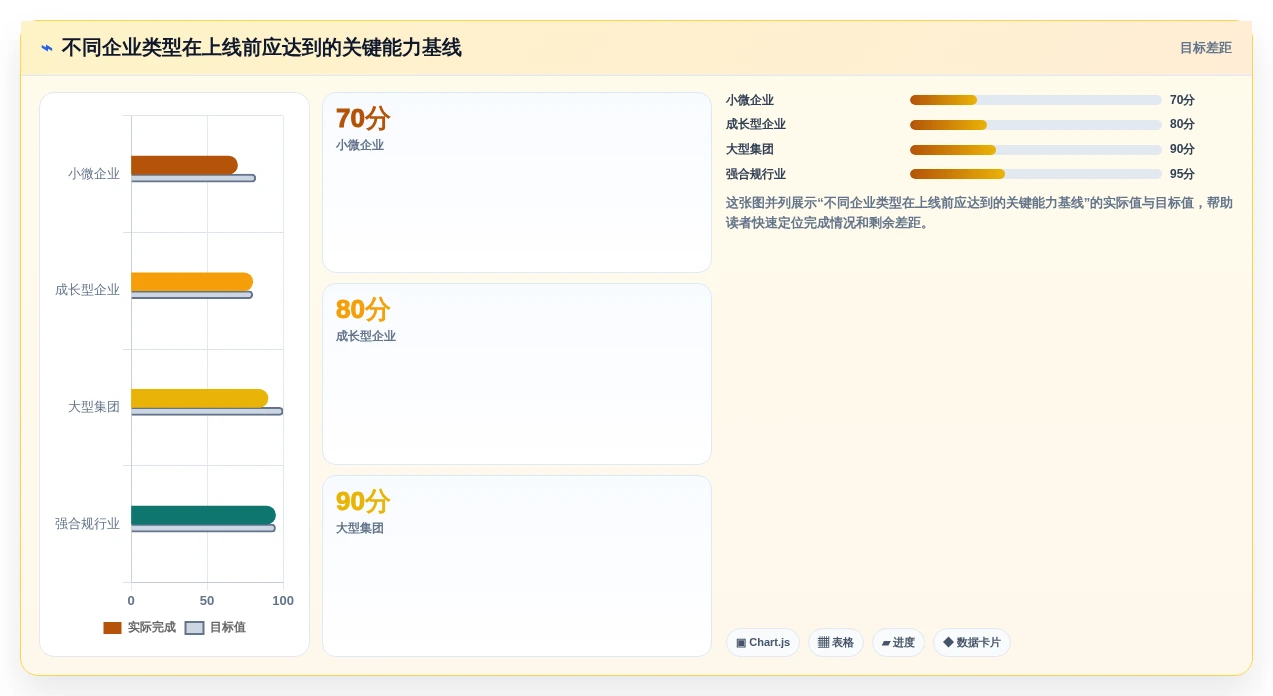This screenshot has width=1273, height=696.
Task: Click the 强合规行业 axis label in chart
Action: pos(87,523)
